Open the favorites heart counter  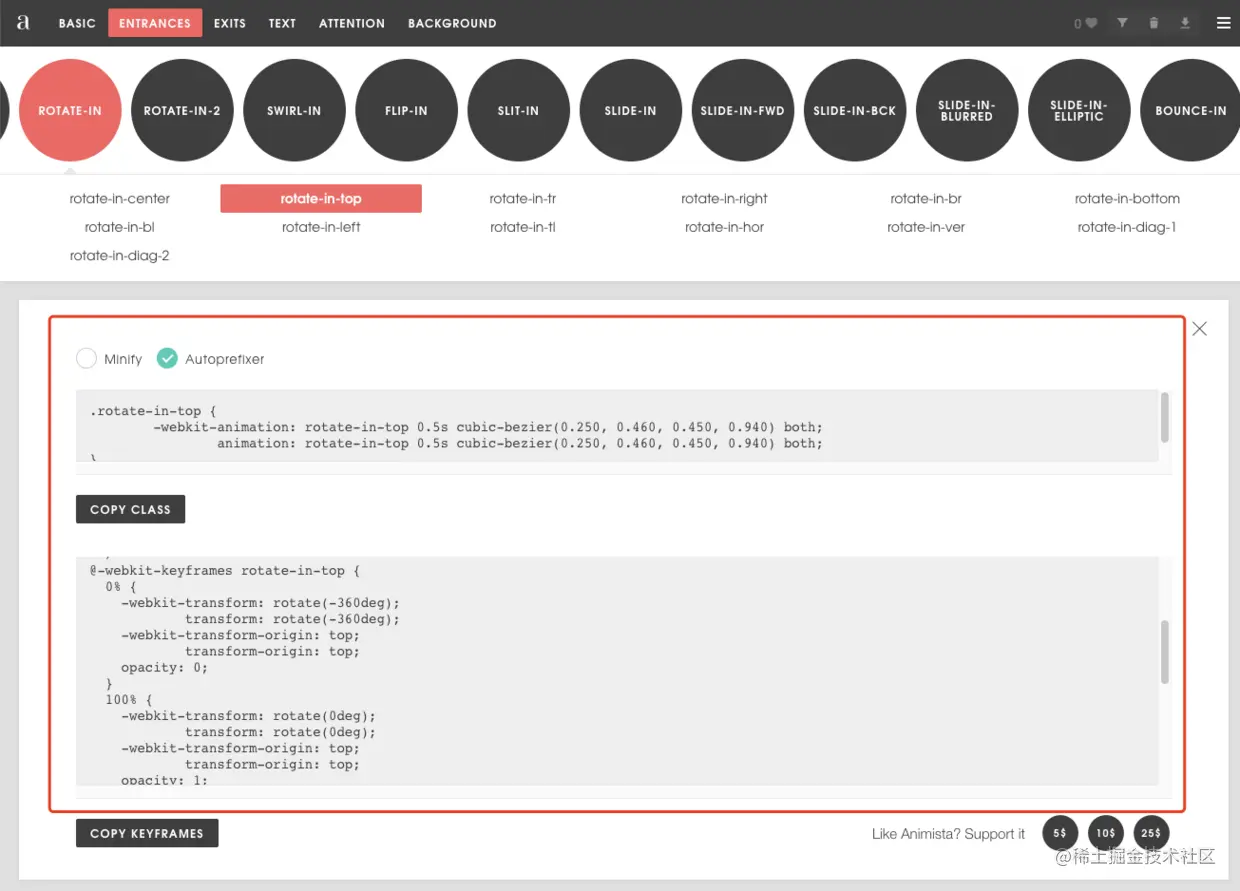1086,23
